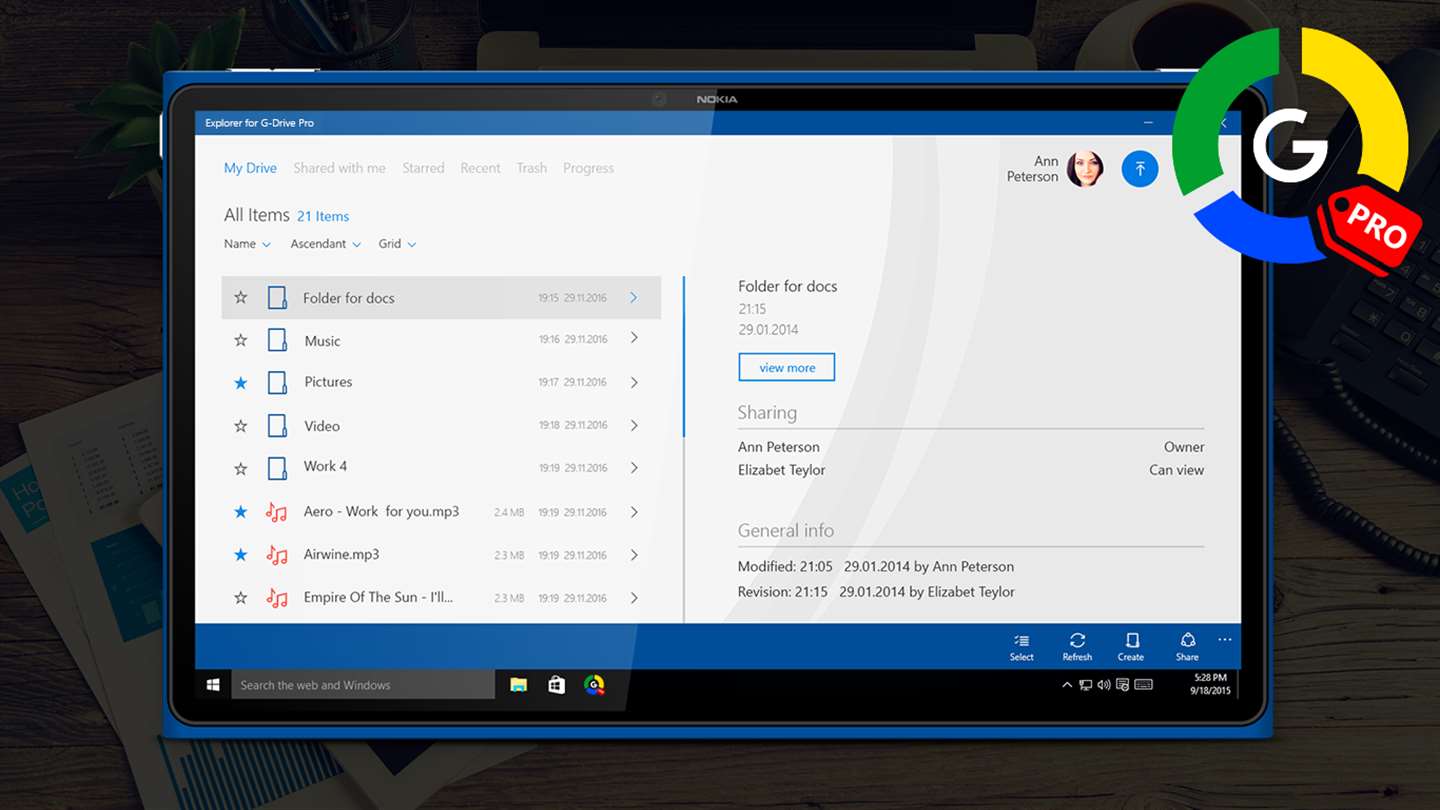The height and width of the screenshot is (810, 1440).
Task: Select the Work 4 folder name
Action: click(325, 466)
